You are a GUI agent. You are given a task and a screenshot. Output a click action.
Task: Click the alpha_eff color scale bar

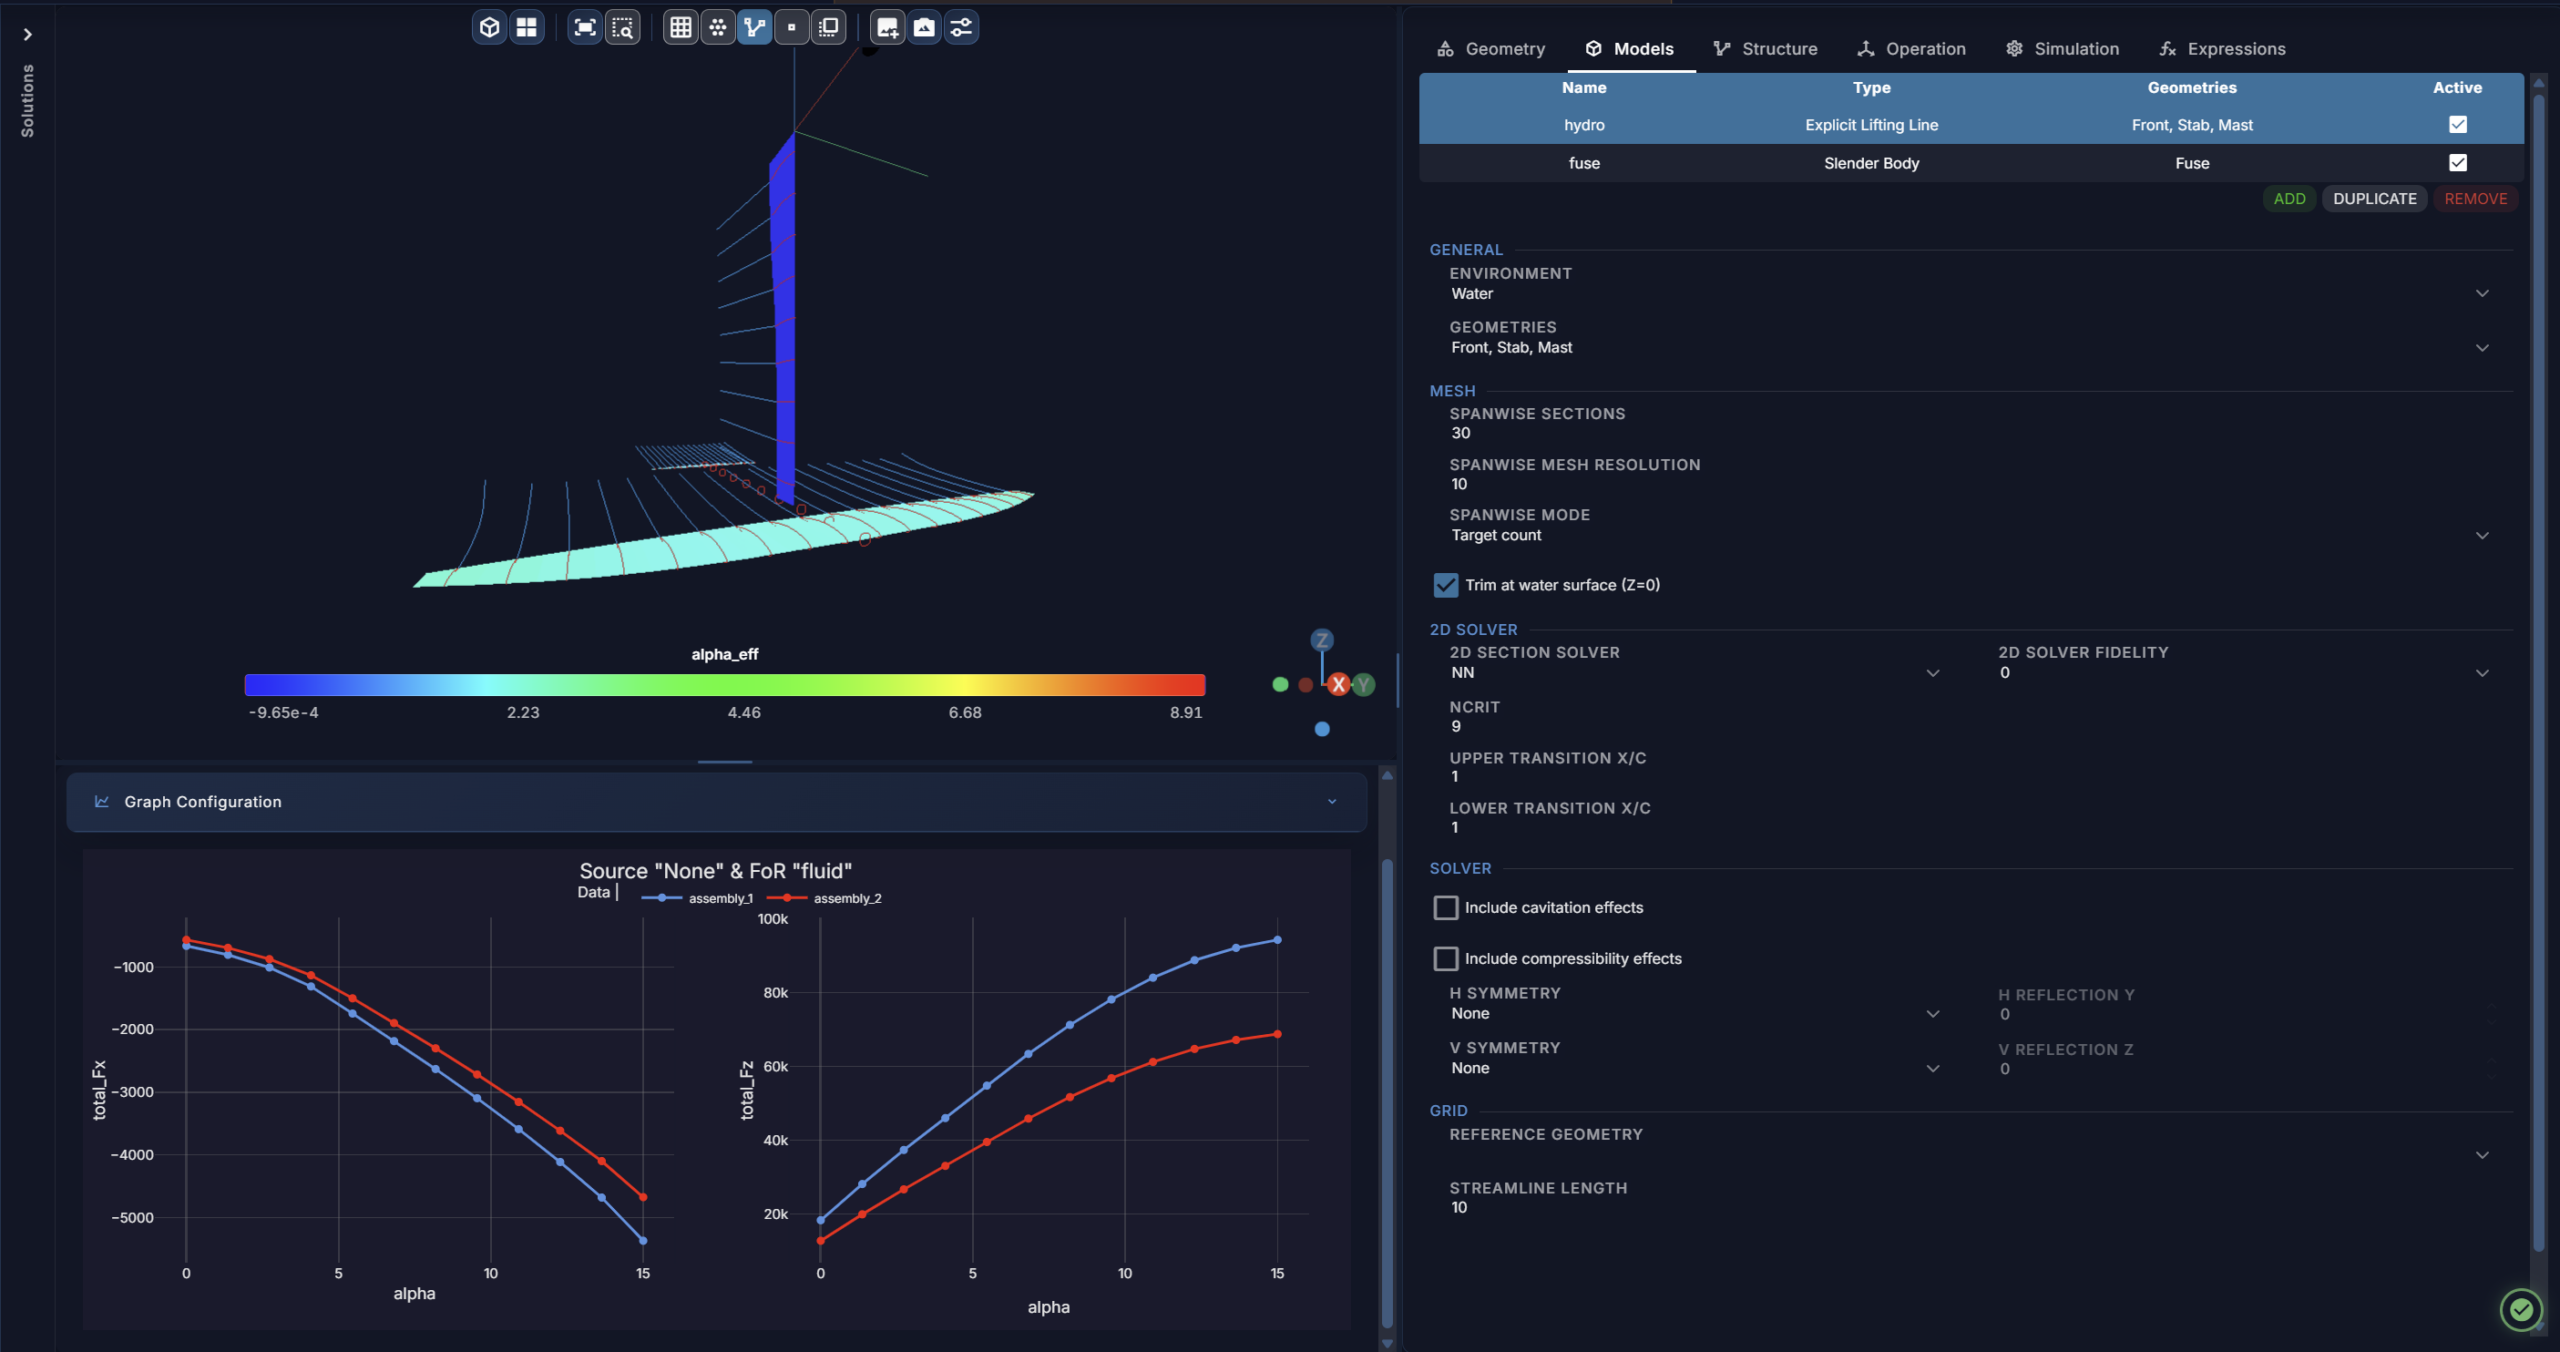[724, 684]
